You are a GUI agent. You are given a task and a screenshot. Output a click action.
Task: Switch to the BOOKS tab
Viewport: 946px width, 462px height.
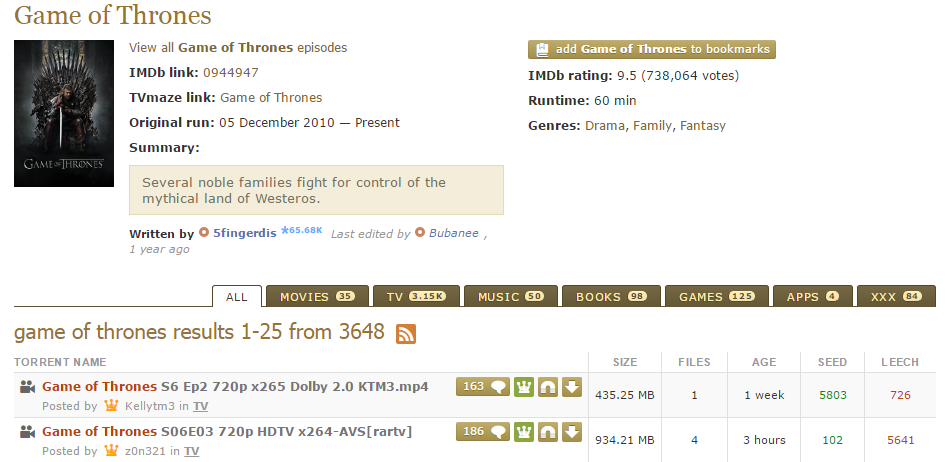(x=611, y=297)
